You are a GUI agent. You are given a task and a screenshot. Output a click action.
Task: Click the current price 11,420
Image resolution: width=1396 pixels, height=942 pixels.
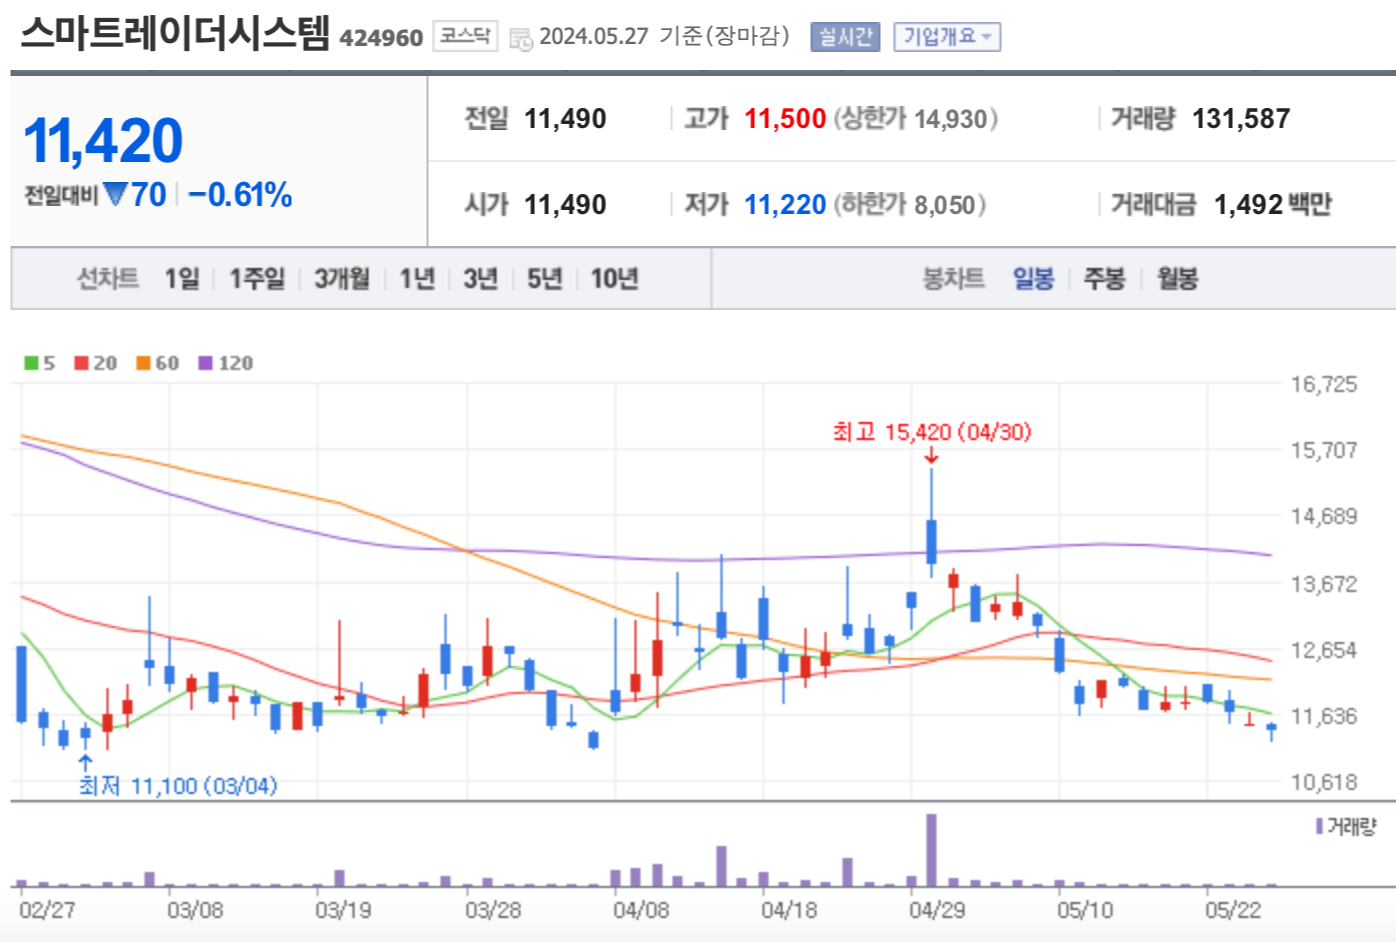click(103, 140)
